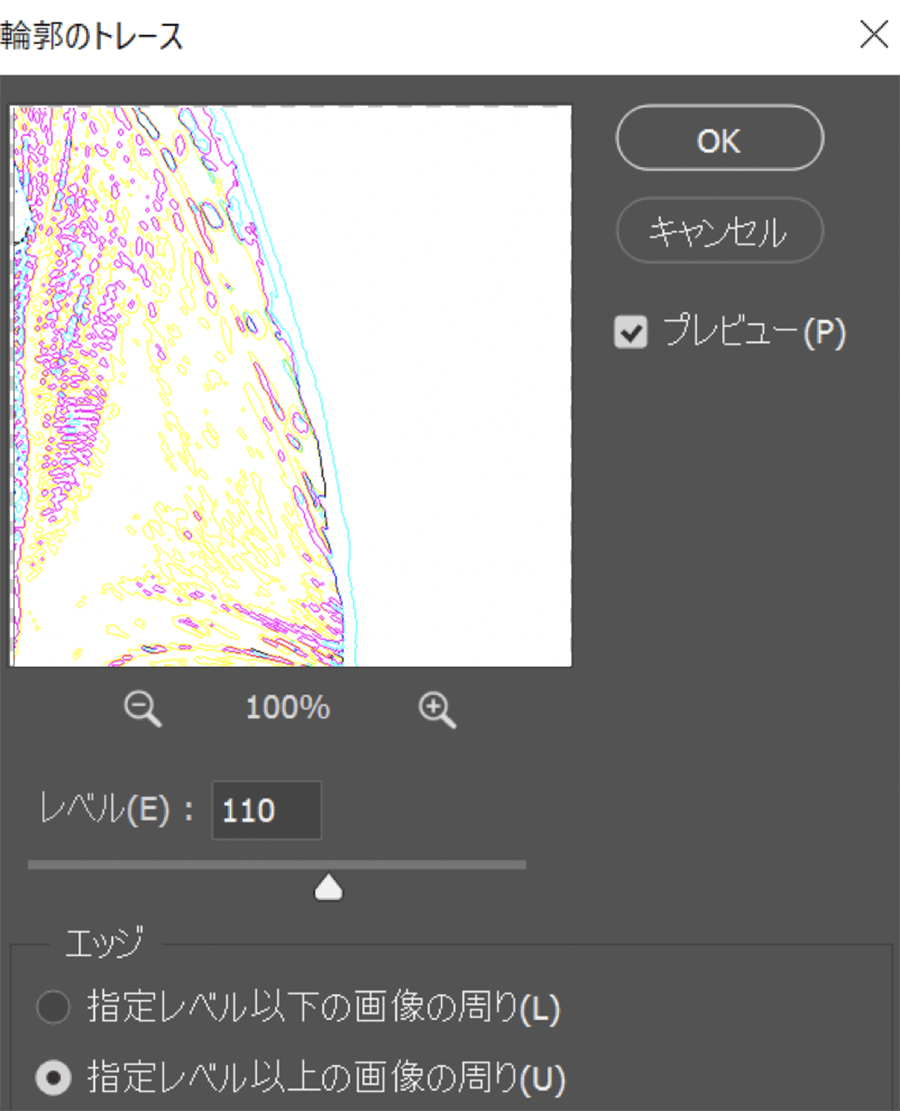Click inside the contour preview image
The width and height of the screenshot is (900, 1111).
[291, 386]
